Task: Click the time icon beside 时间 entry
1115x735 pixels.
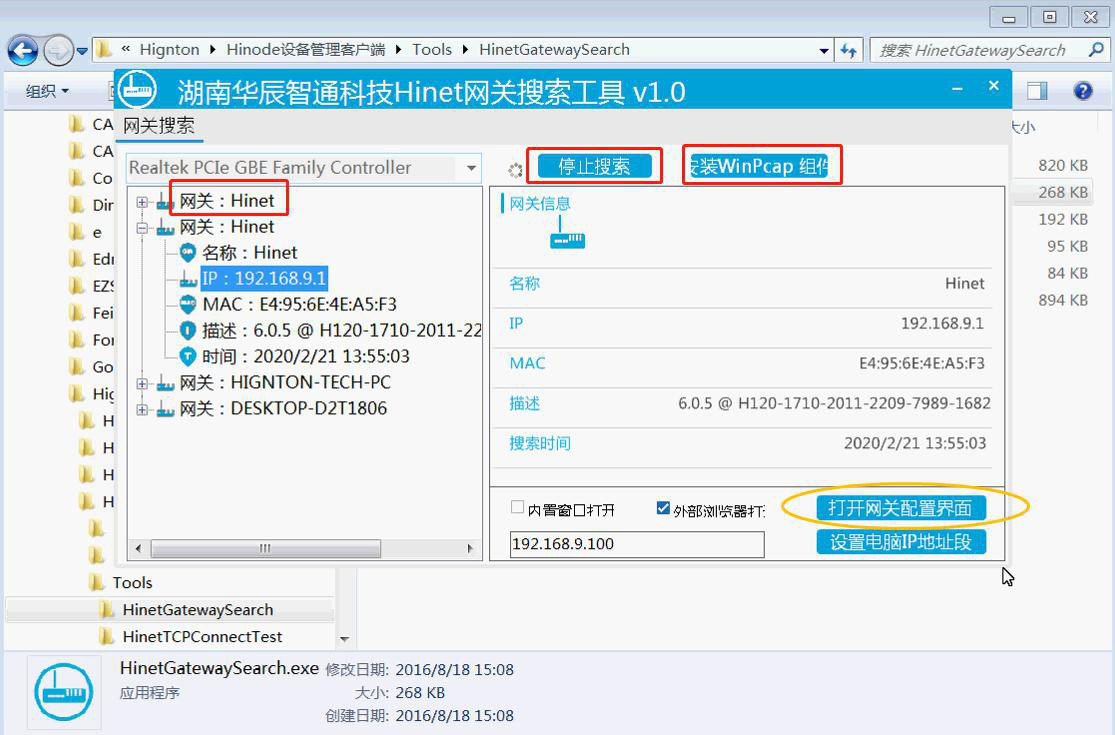Action: 187,356
